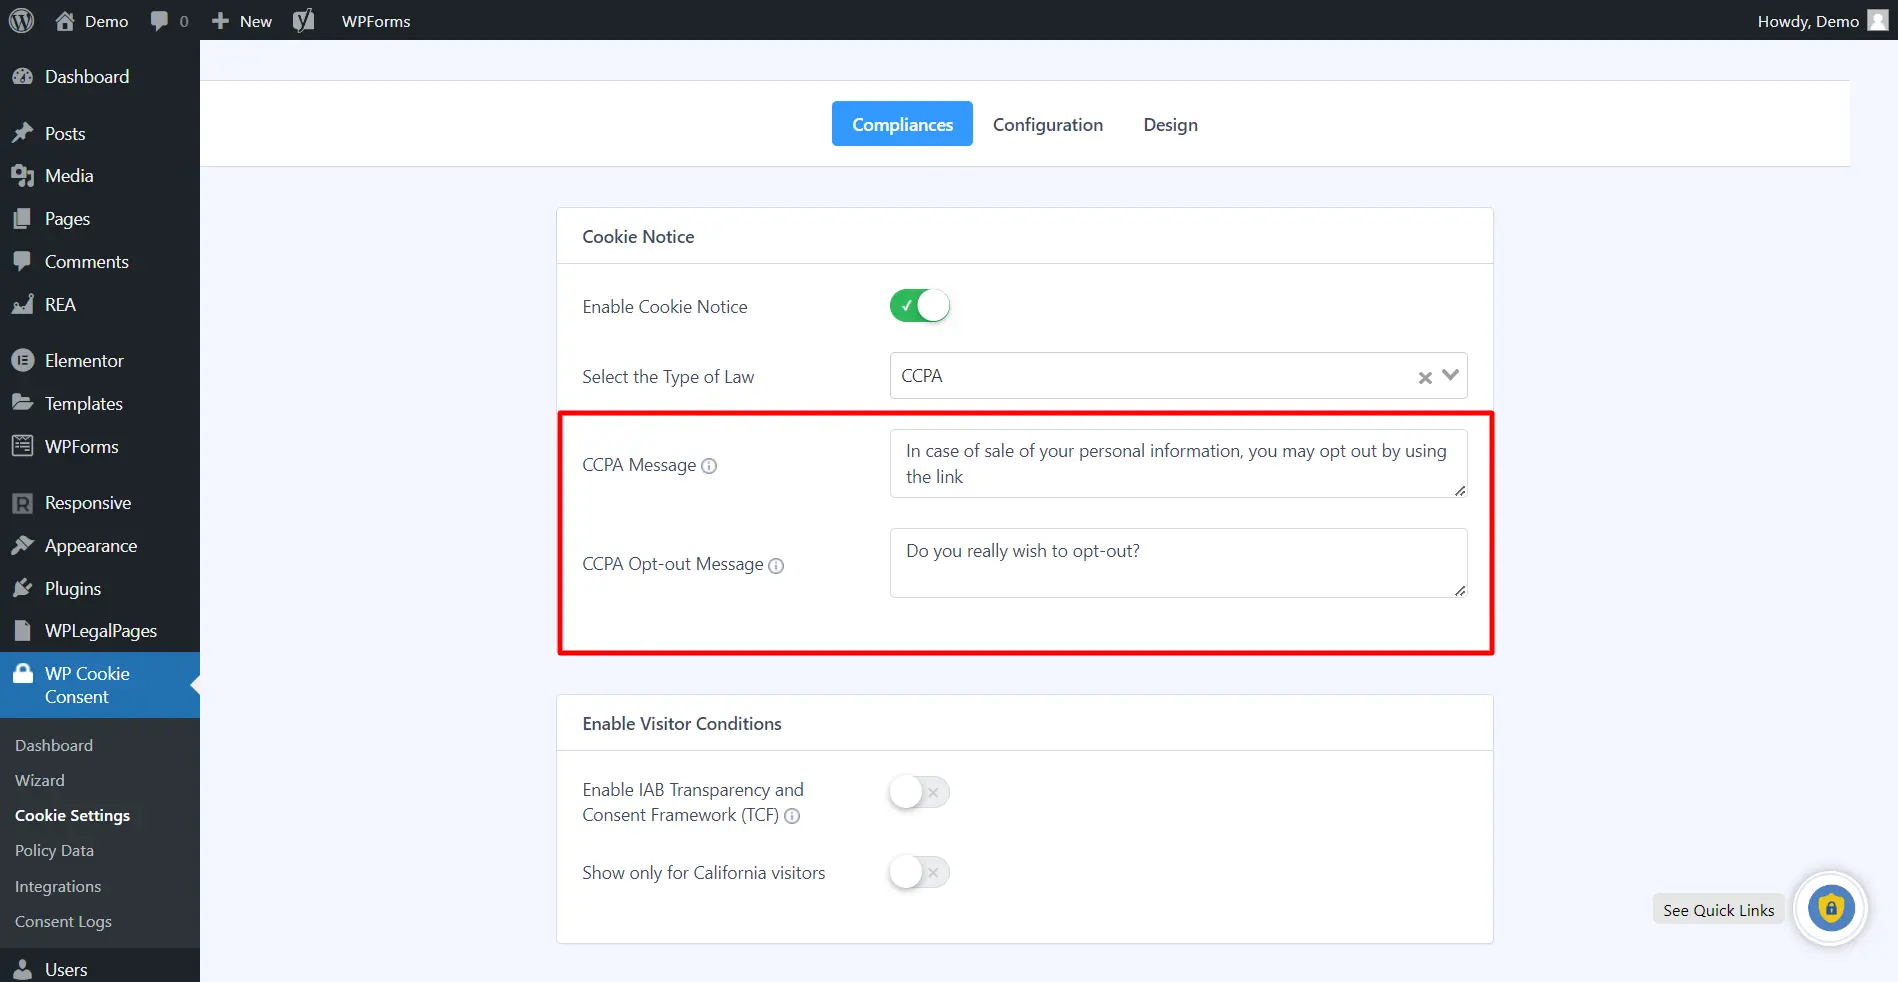Open Consent Logs submenu link

tap(63, 922)
